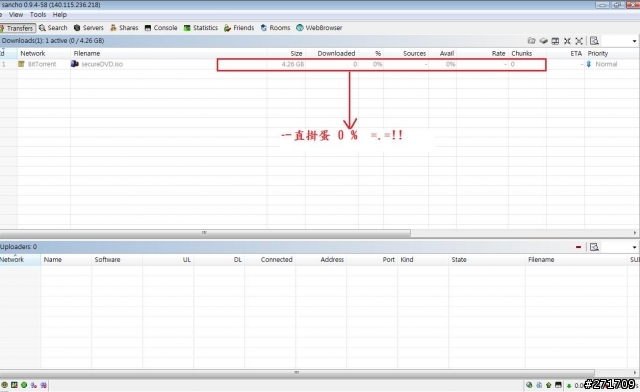Open the Console tab
This screenshot has height=392, width=640.
161,28
